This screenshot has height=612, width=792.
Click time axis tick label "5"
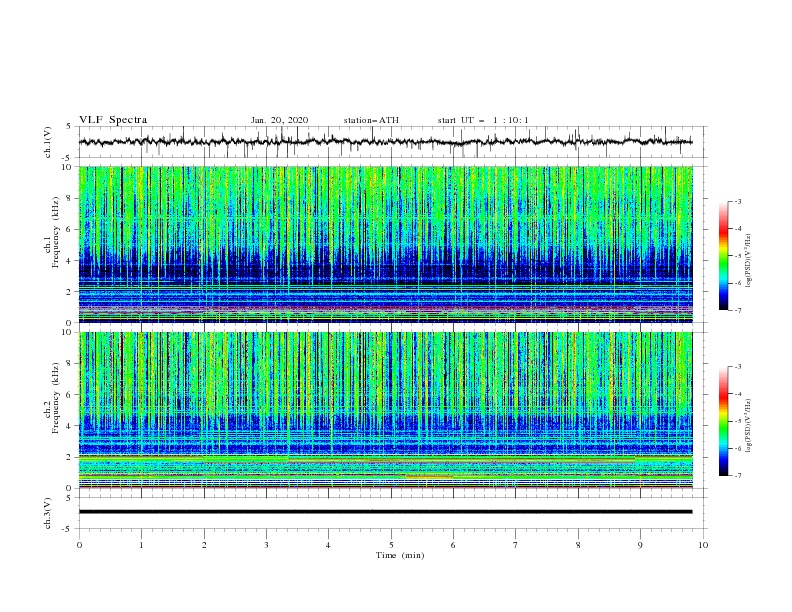tap(391, 545)
